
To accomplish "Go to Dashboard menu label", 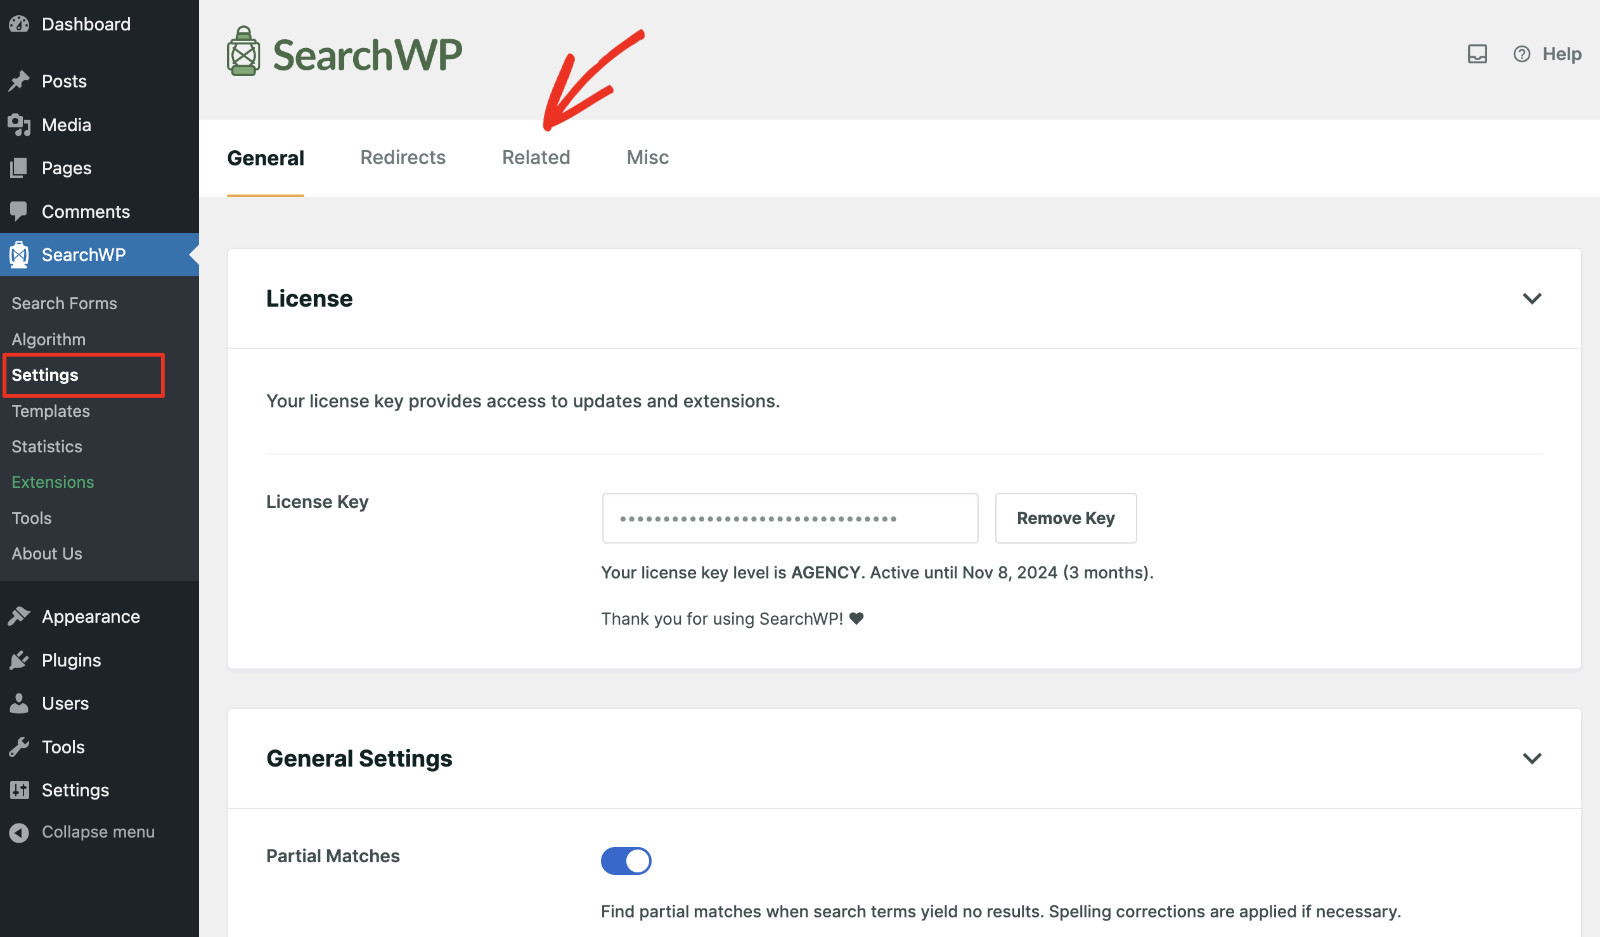I will pos(86,24).
